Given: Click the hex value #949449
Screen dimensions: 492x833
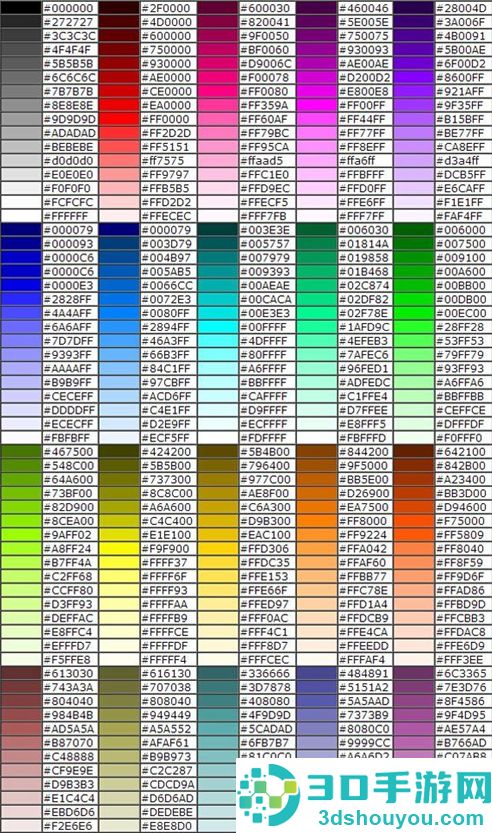Looking at the screenshot, I should (x=166, y=715).
